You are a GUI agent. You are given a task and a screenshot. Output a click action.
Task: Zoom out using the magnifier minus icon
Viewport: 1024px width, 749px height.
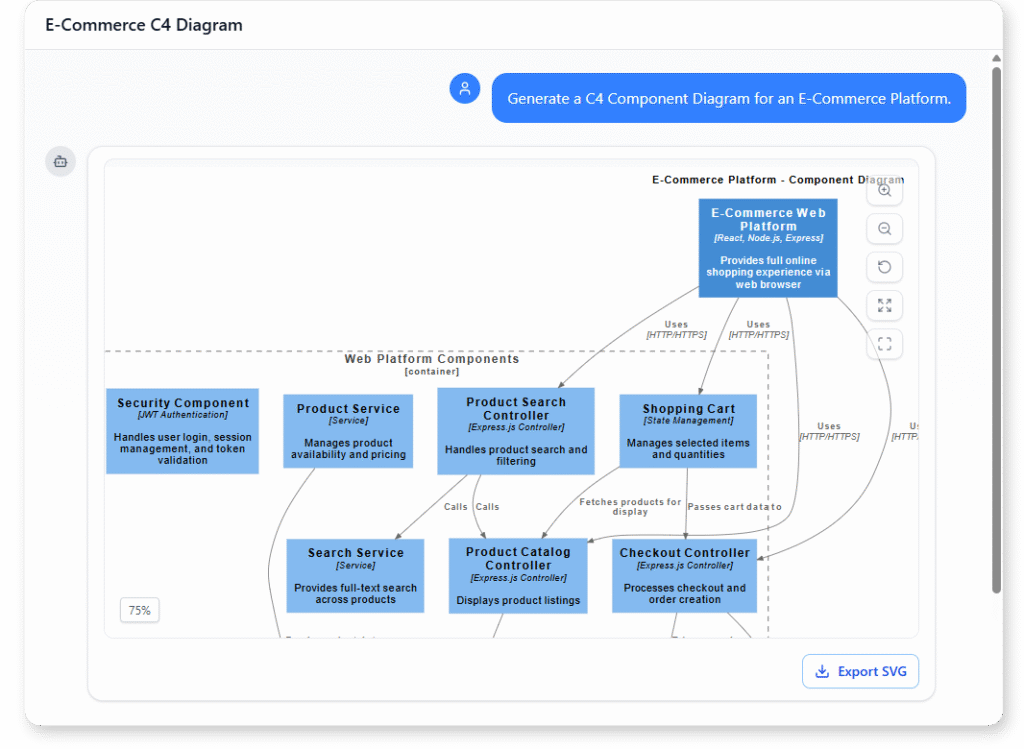coord(884,228)
